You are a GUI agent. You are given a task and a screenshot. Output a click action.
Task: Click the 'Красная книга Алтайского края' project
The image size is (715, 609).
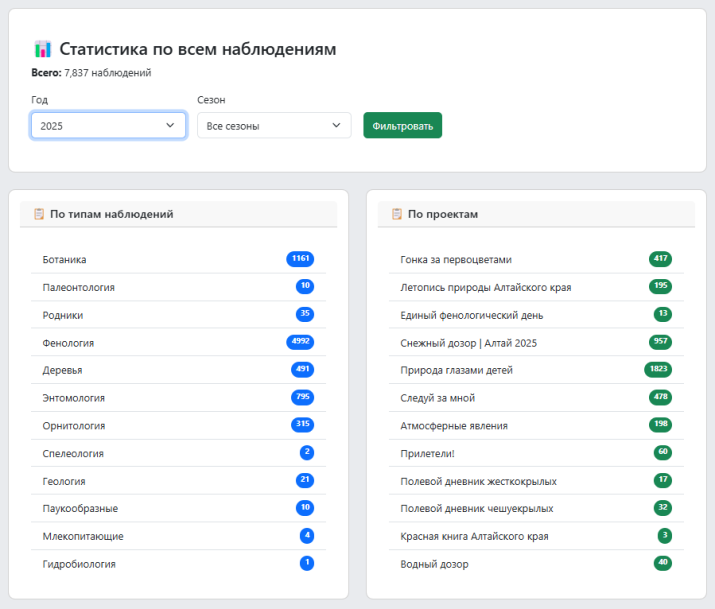click(x=474, y=536)
